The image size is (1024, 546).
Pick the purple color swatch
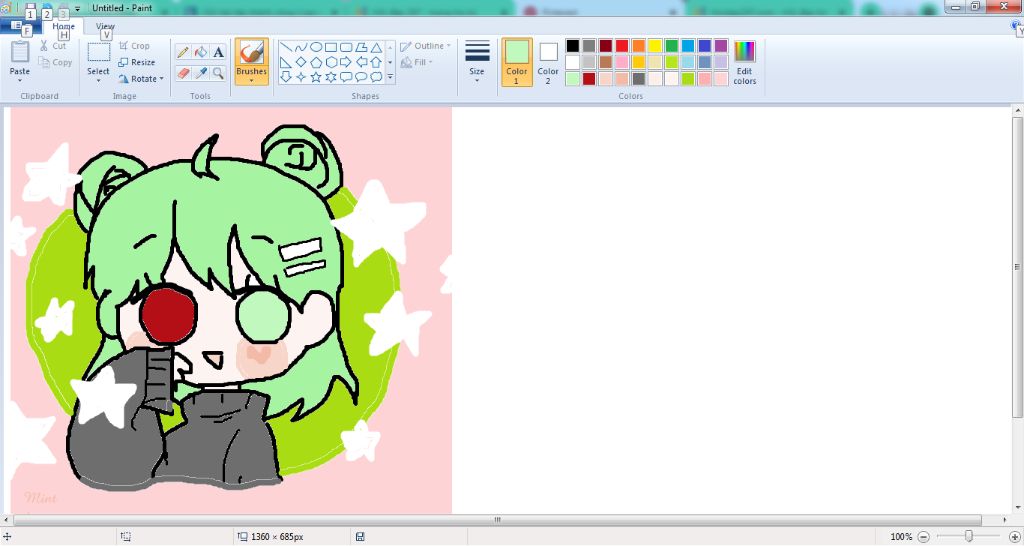tap(721, 46)
